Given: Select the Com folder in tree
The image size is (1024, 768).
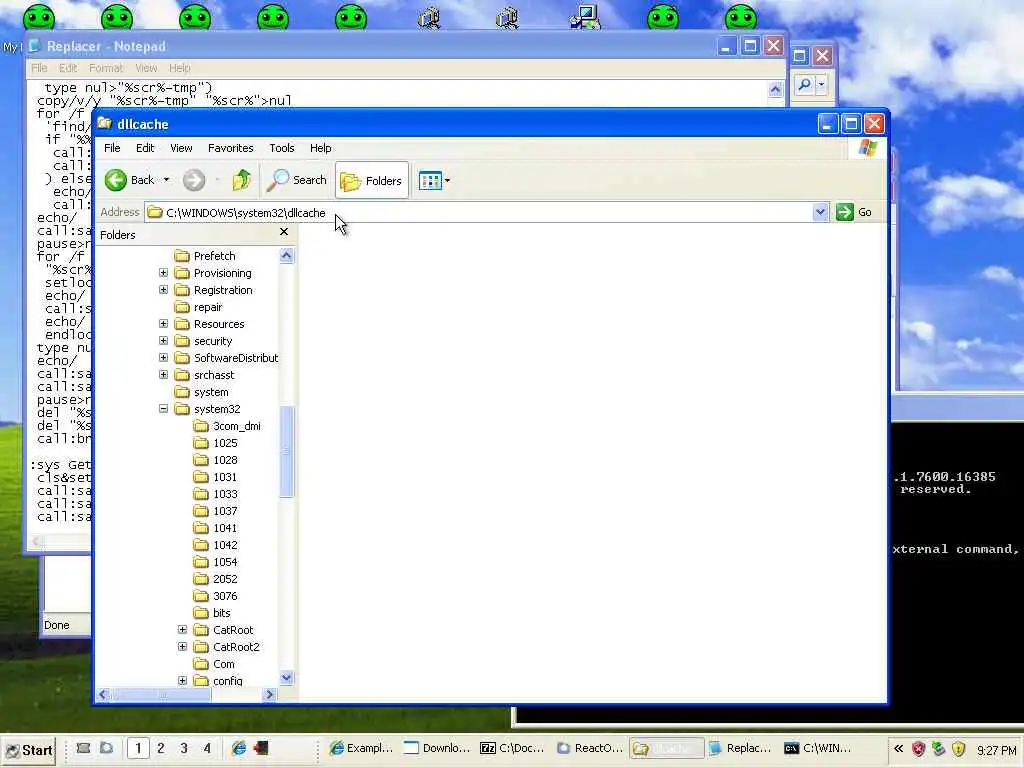Looking at the screenshot, I should point(223,664).
